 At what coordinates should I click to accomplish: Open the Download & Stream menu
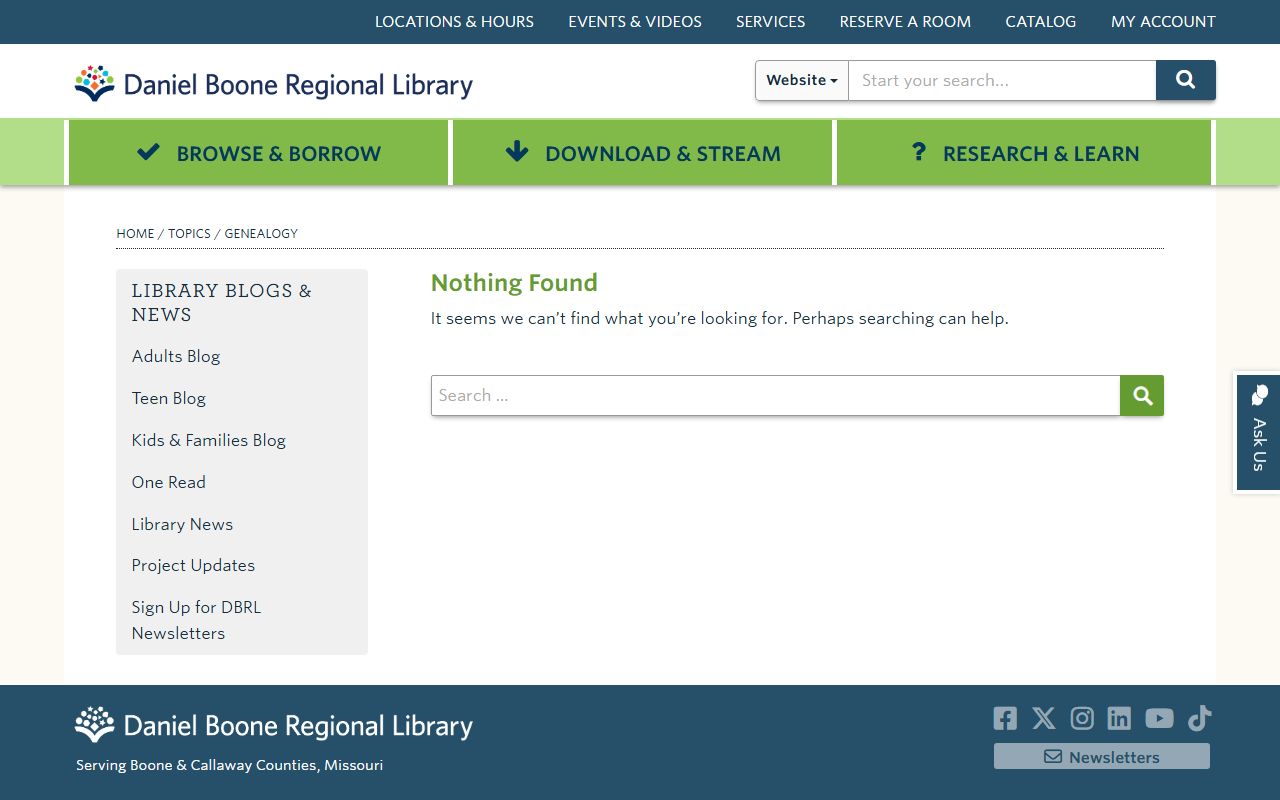(643, 153)
